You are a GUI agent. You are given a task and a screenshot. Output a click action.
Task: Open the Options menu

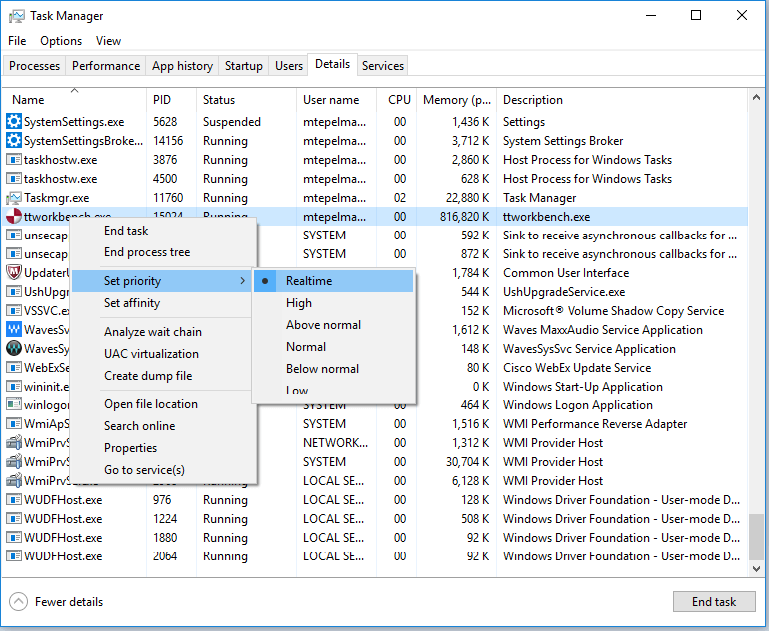click(x=61, y=41)
